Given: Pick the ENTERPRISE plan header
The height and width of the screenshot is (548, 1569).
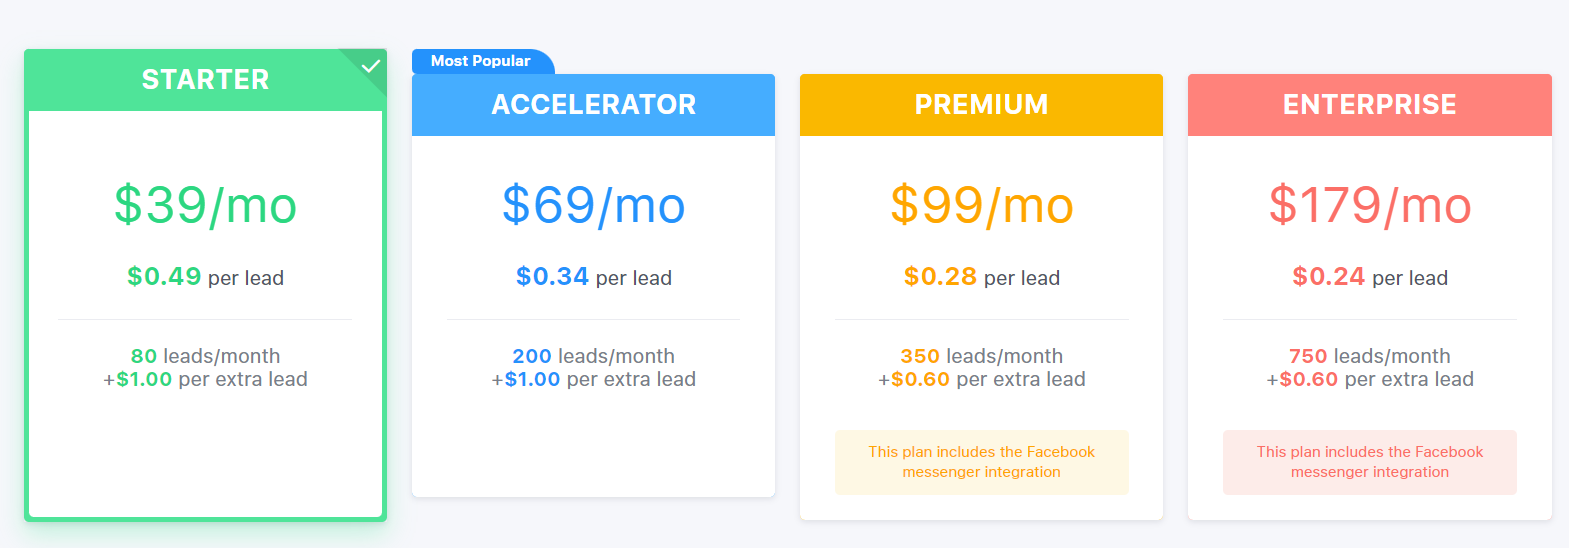Looking at the screenshot, I should pos(1369,105).
